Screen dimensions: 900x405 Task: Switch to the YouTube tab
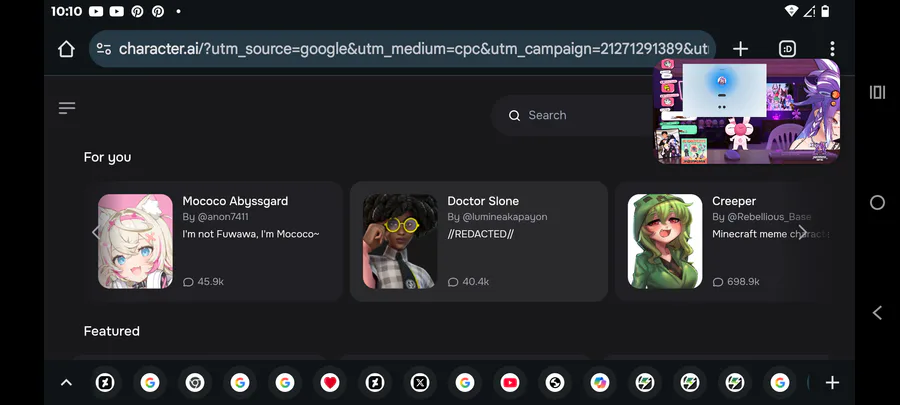coord(510,383)
